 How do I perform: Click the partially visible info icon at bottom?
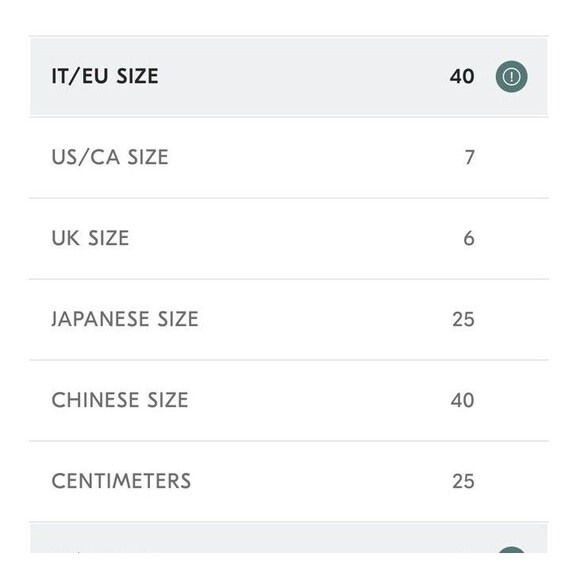512,549
